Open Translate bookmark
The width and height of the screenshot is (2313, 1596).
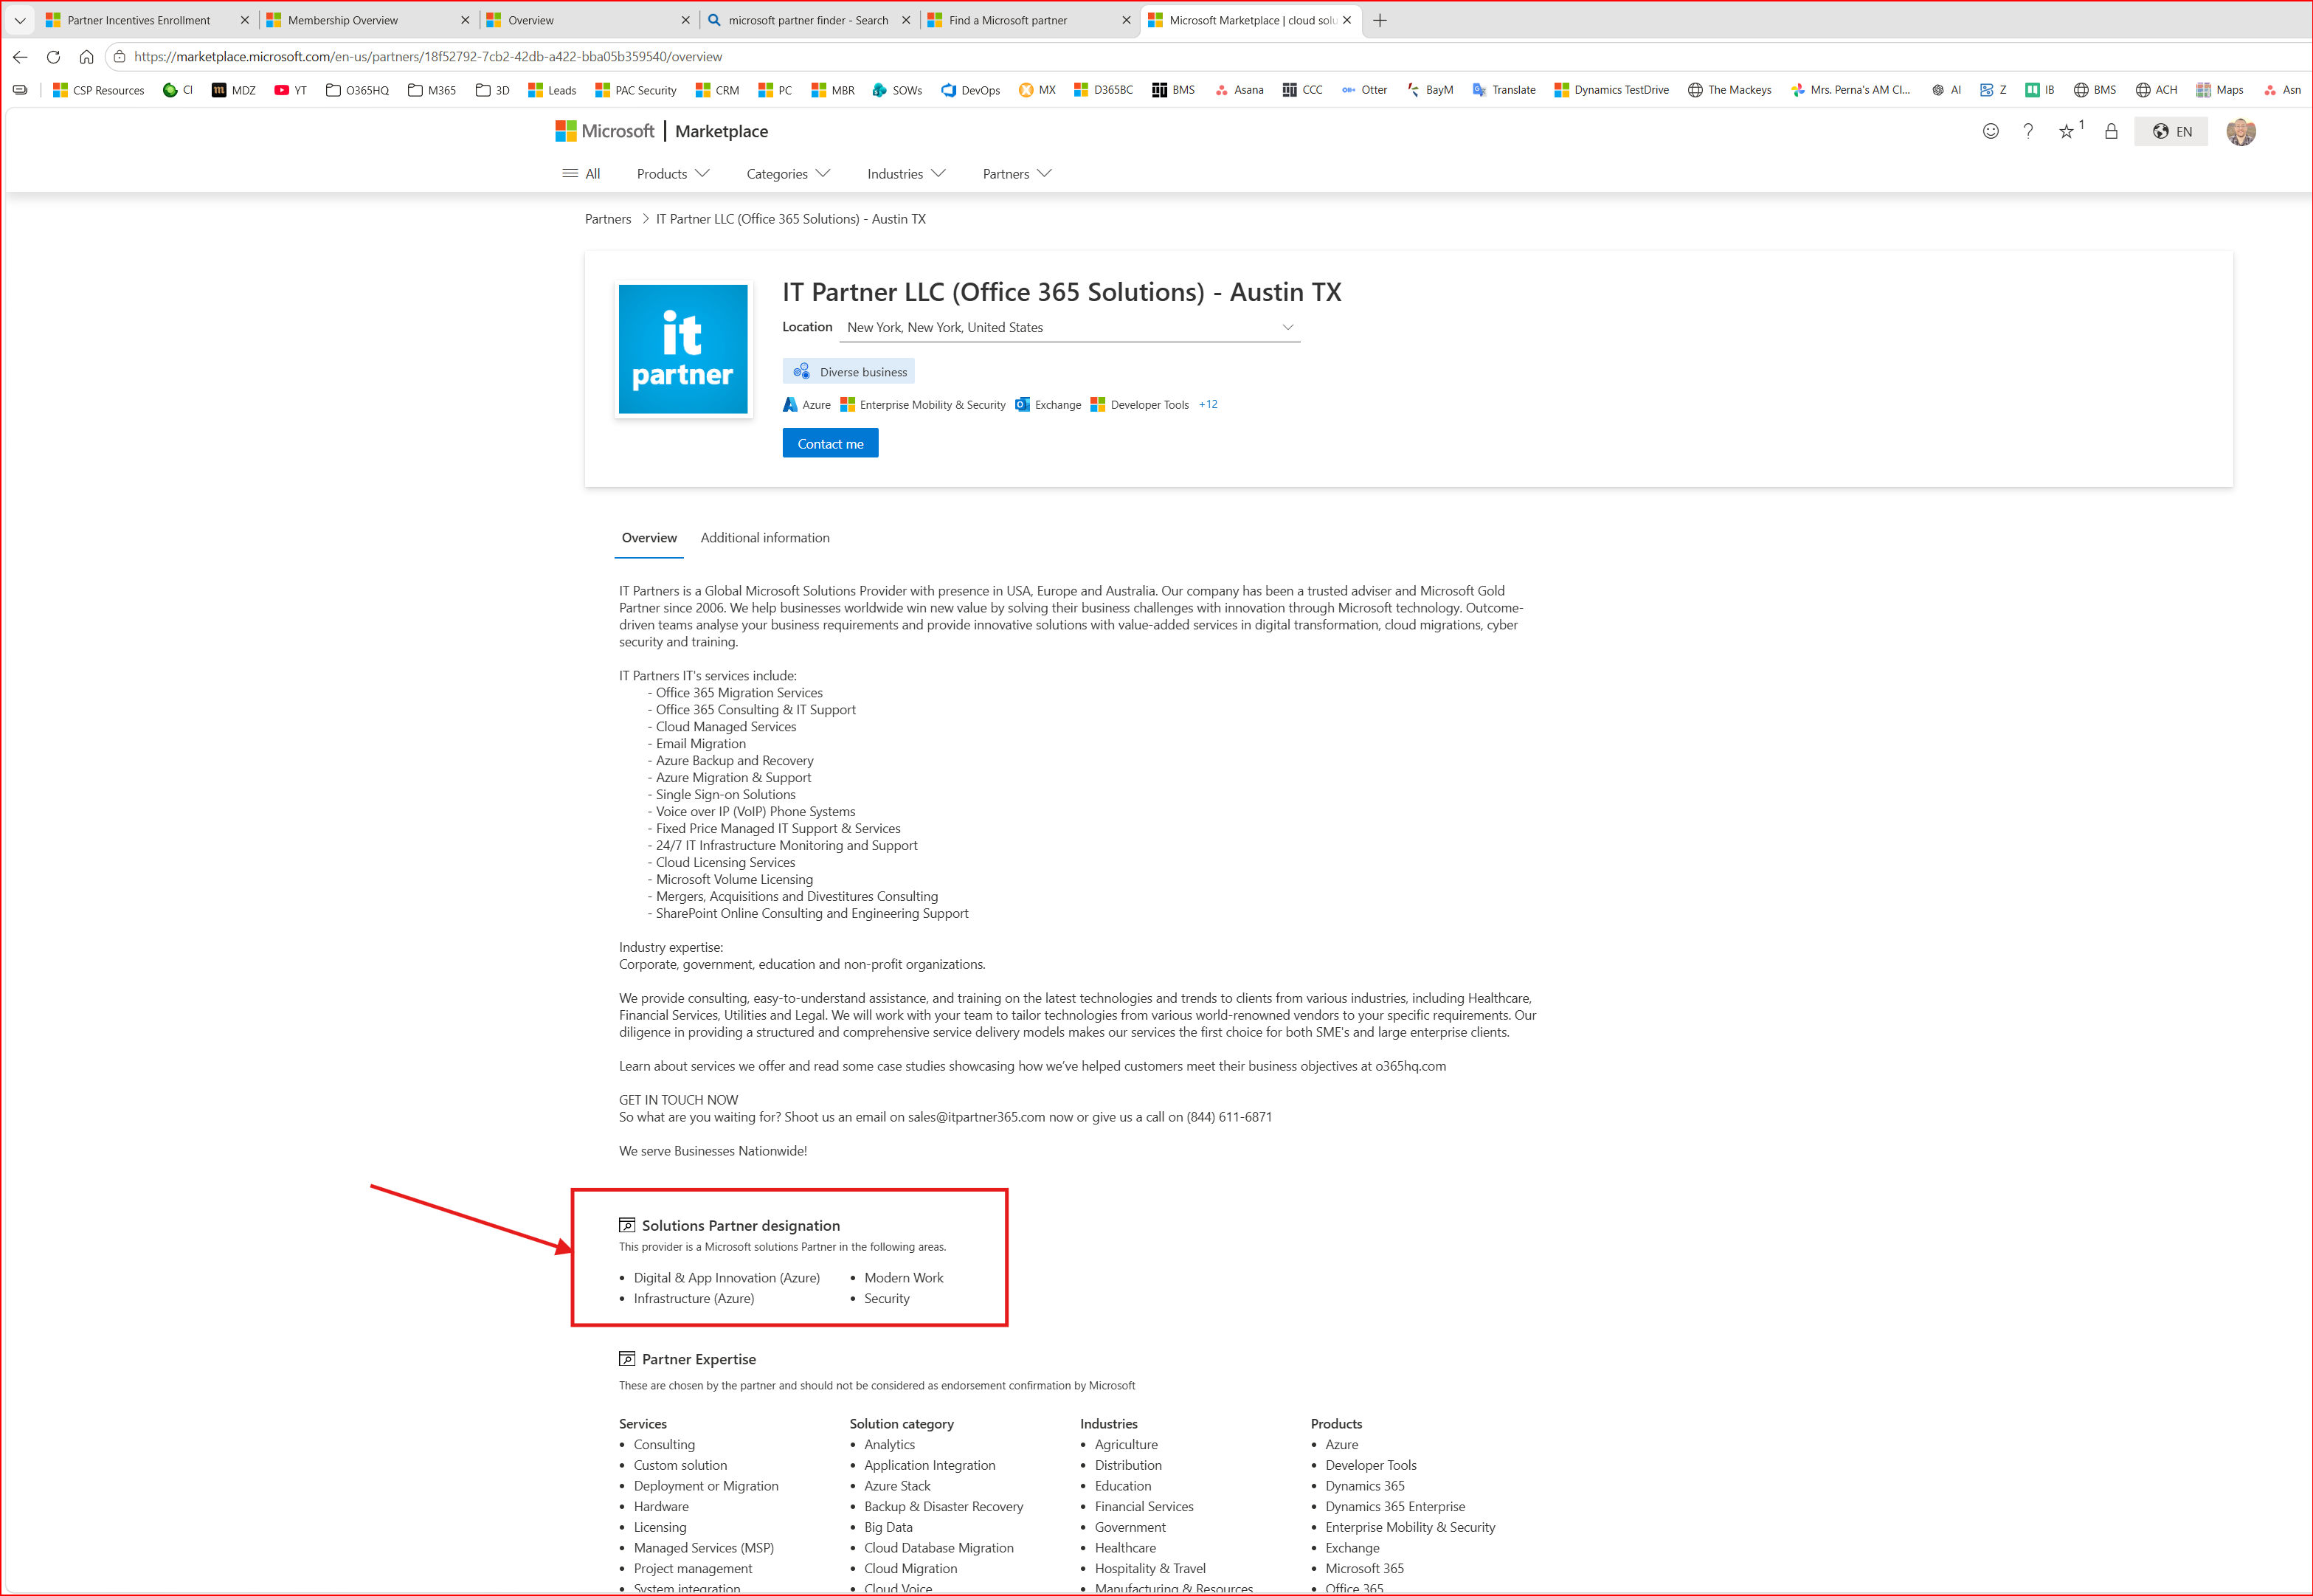[x=1504, y=90]
